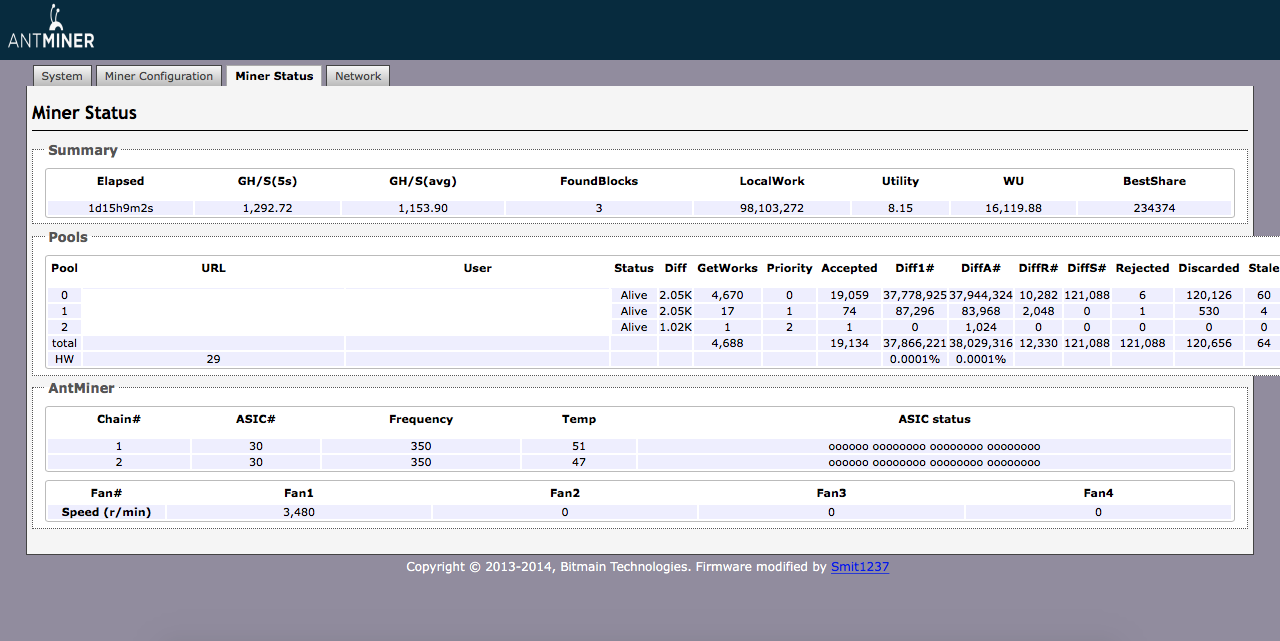Go to the Network tab
Image resolution: width=1280 pixels, height=641 pixels.
click(358, 76)
